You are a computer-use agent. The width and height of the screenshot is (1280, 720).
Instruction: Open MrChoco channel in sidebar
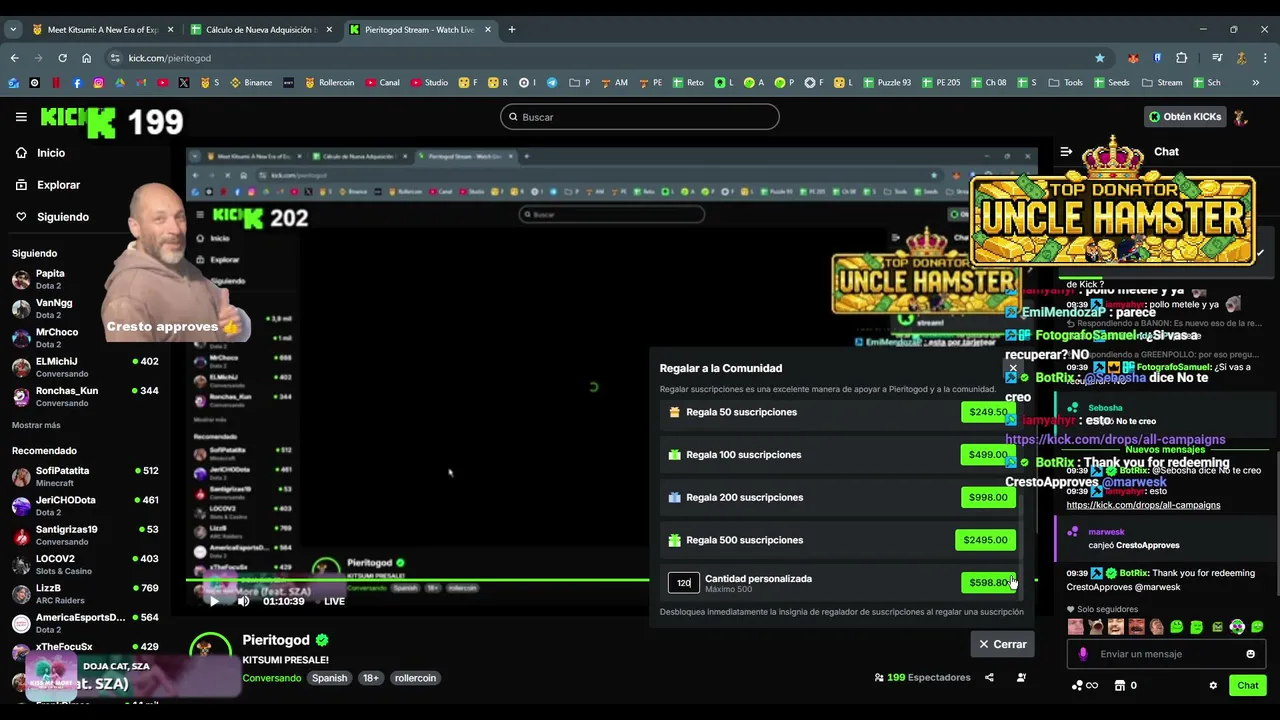point(85,338)
